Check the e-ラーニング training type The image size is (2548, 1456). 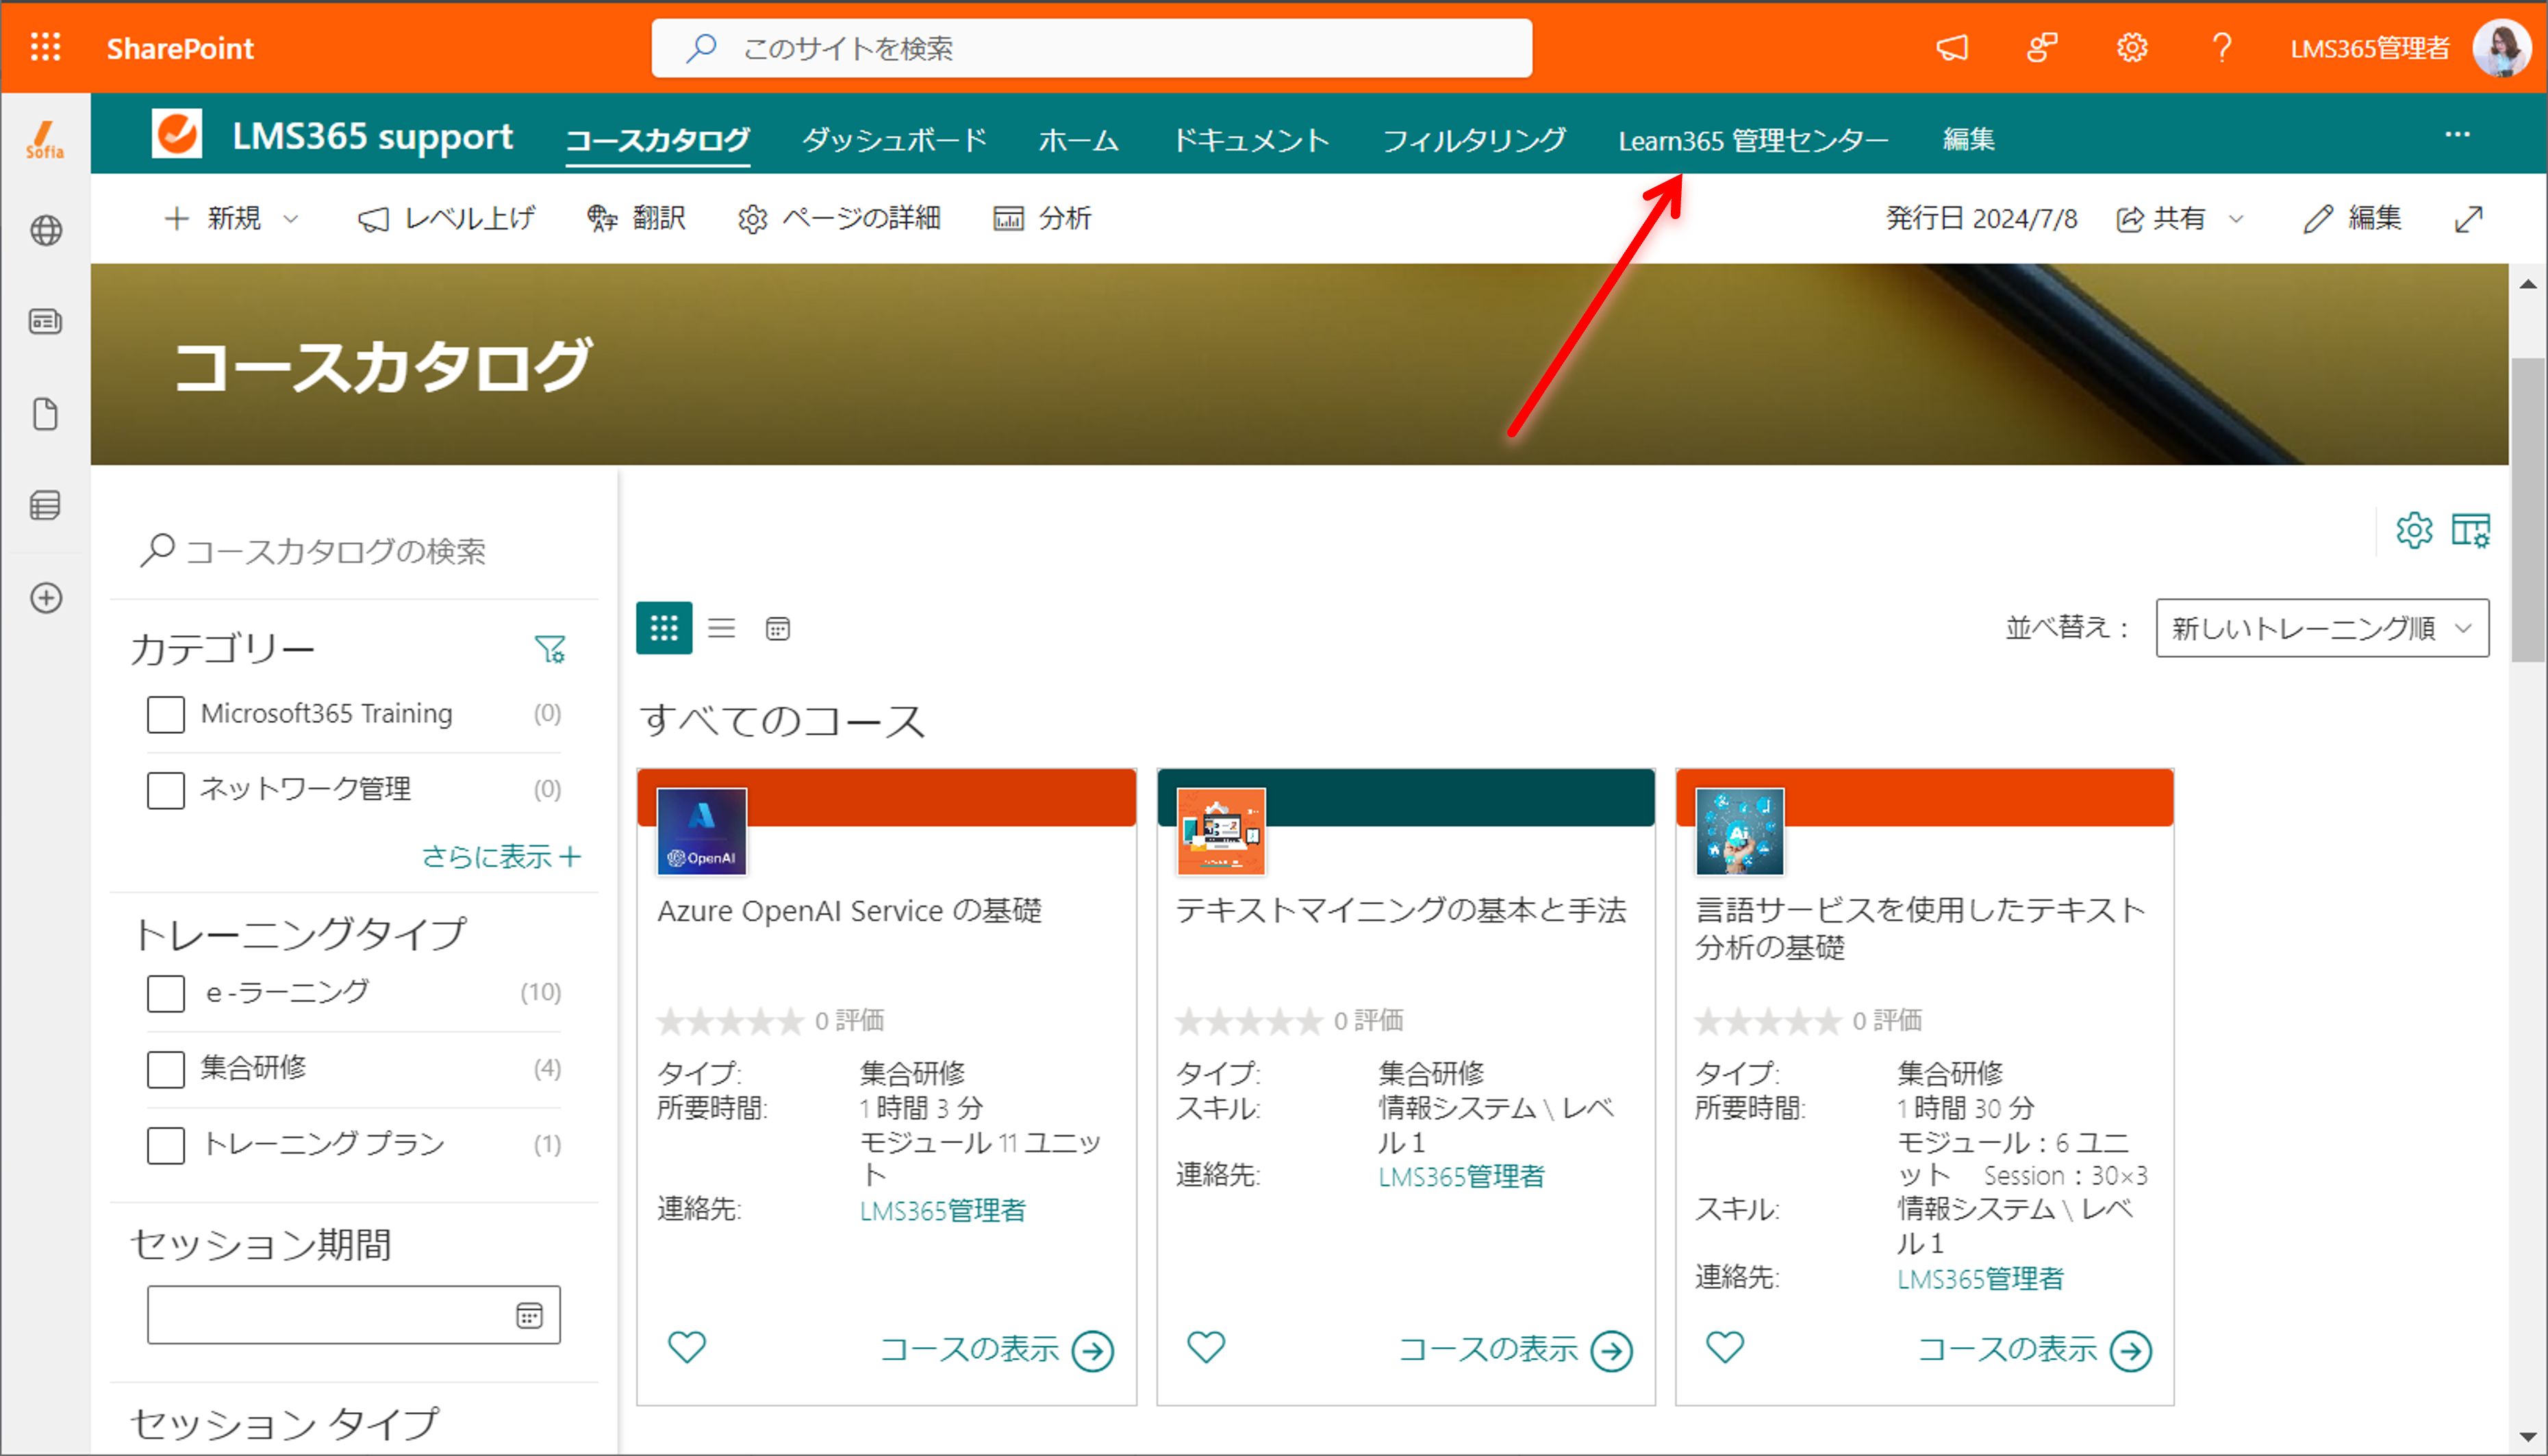click(x=166, y=994)
